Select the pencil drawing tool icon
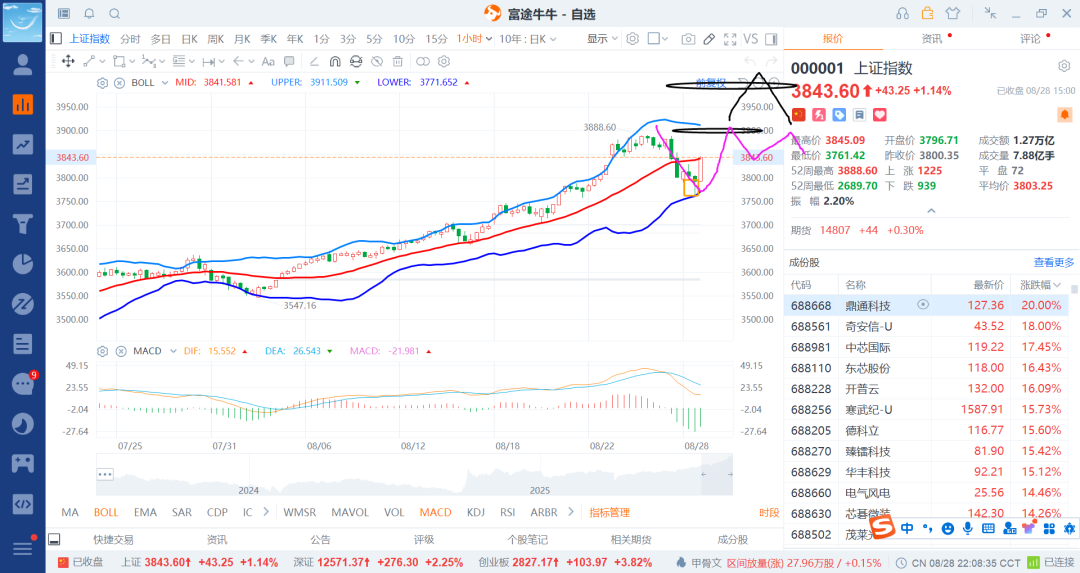This screenshot has width=1080, height=573. pos(709,39)
